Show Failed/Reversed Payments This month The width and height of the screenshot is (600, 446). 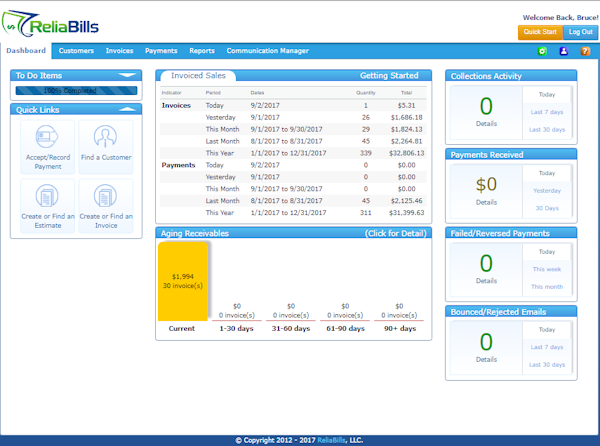click(x=547, y=287)
